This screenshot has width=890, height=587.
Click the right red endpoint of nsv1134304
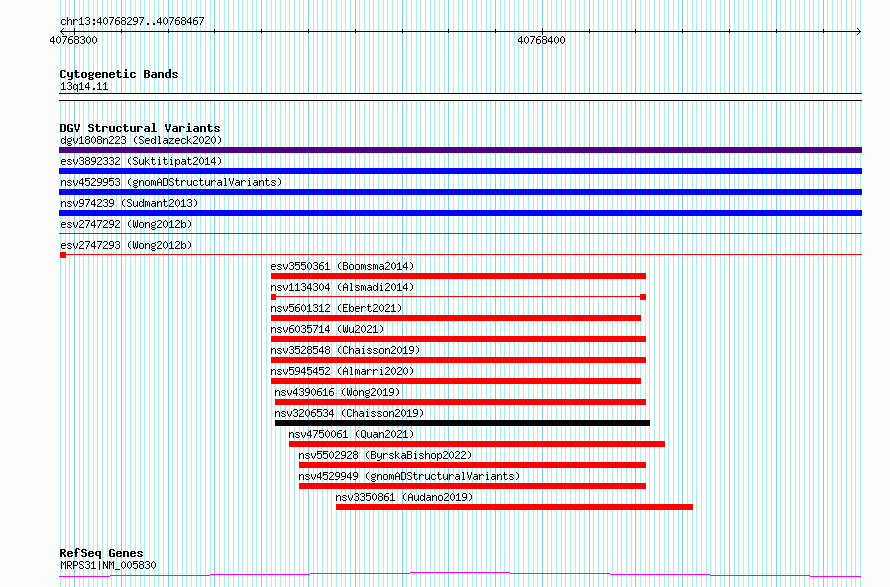point(643,297)
